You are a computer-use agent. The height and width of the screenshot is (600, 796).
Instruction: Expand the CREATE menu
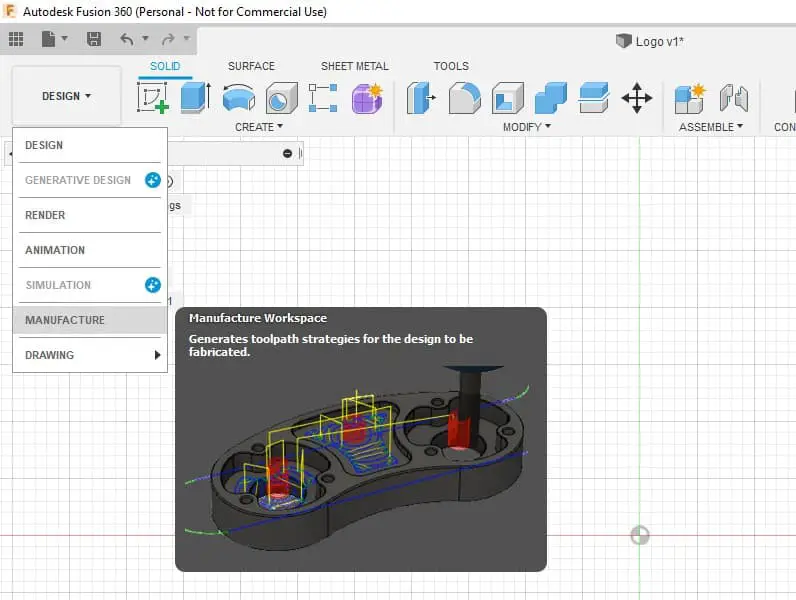pyautogui.click(x=259, y=127)
